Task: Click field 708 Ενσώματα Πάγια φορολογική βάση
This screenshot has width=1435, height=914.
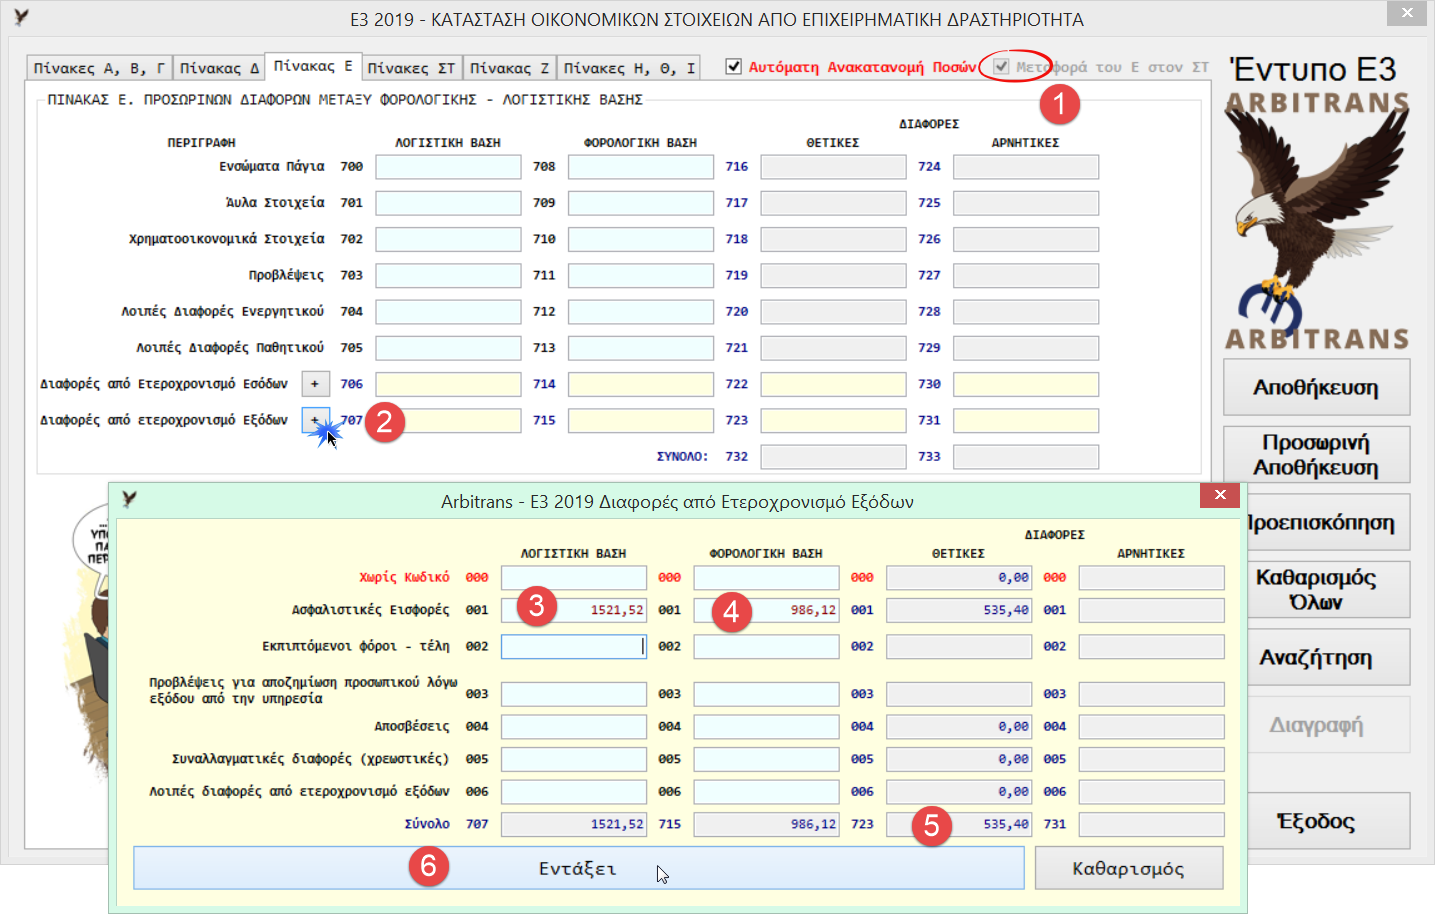Action: coord(641,167)
